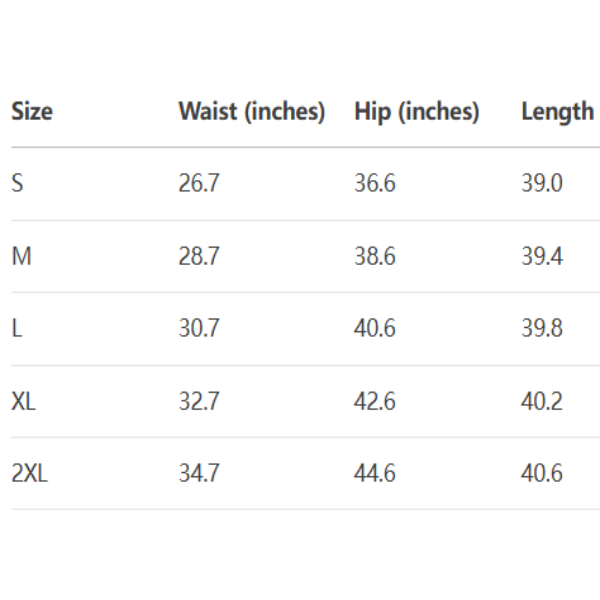Click the 26.7 waist value
This screenshot has width=600, height=600.
(x=198, y=184)
